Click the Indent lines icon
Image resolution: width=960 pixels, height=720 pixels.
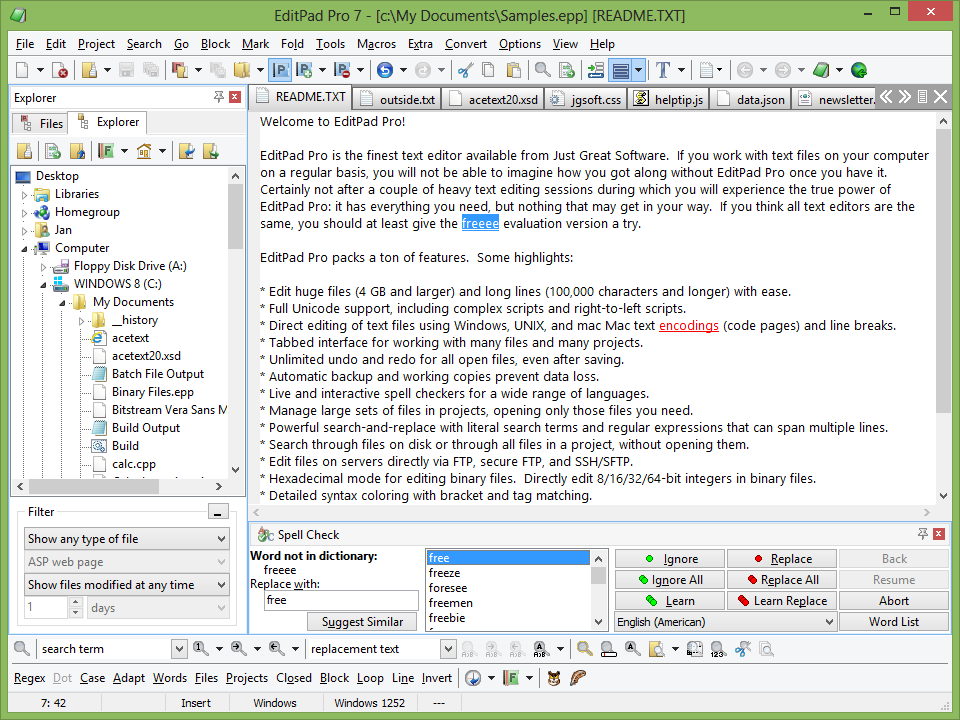[x=595, y=70]
